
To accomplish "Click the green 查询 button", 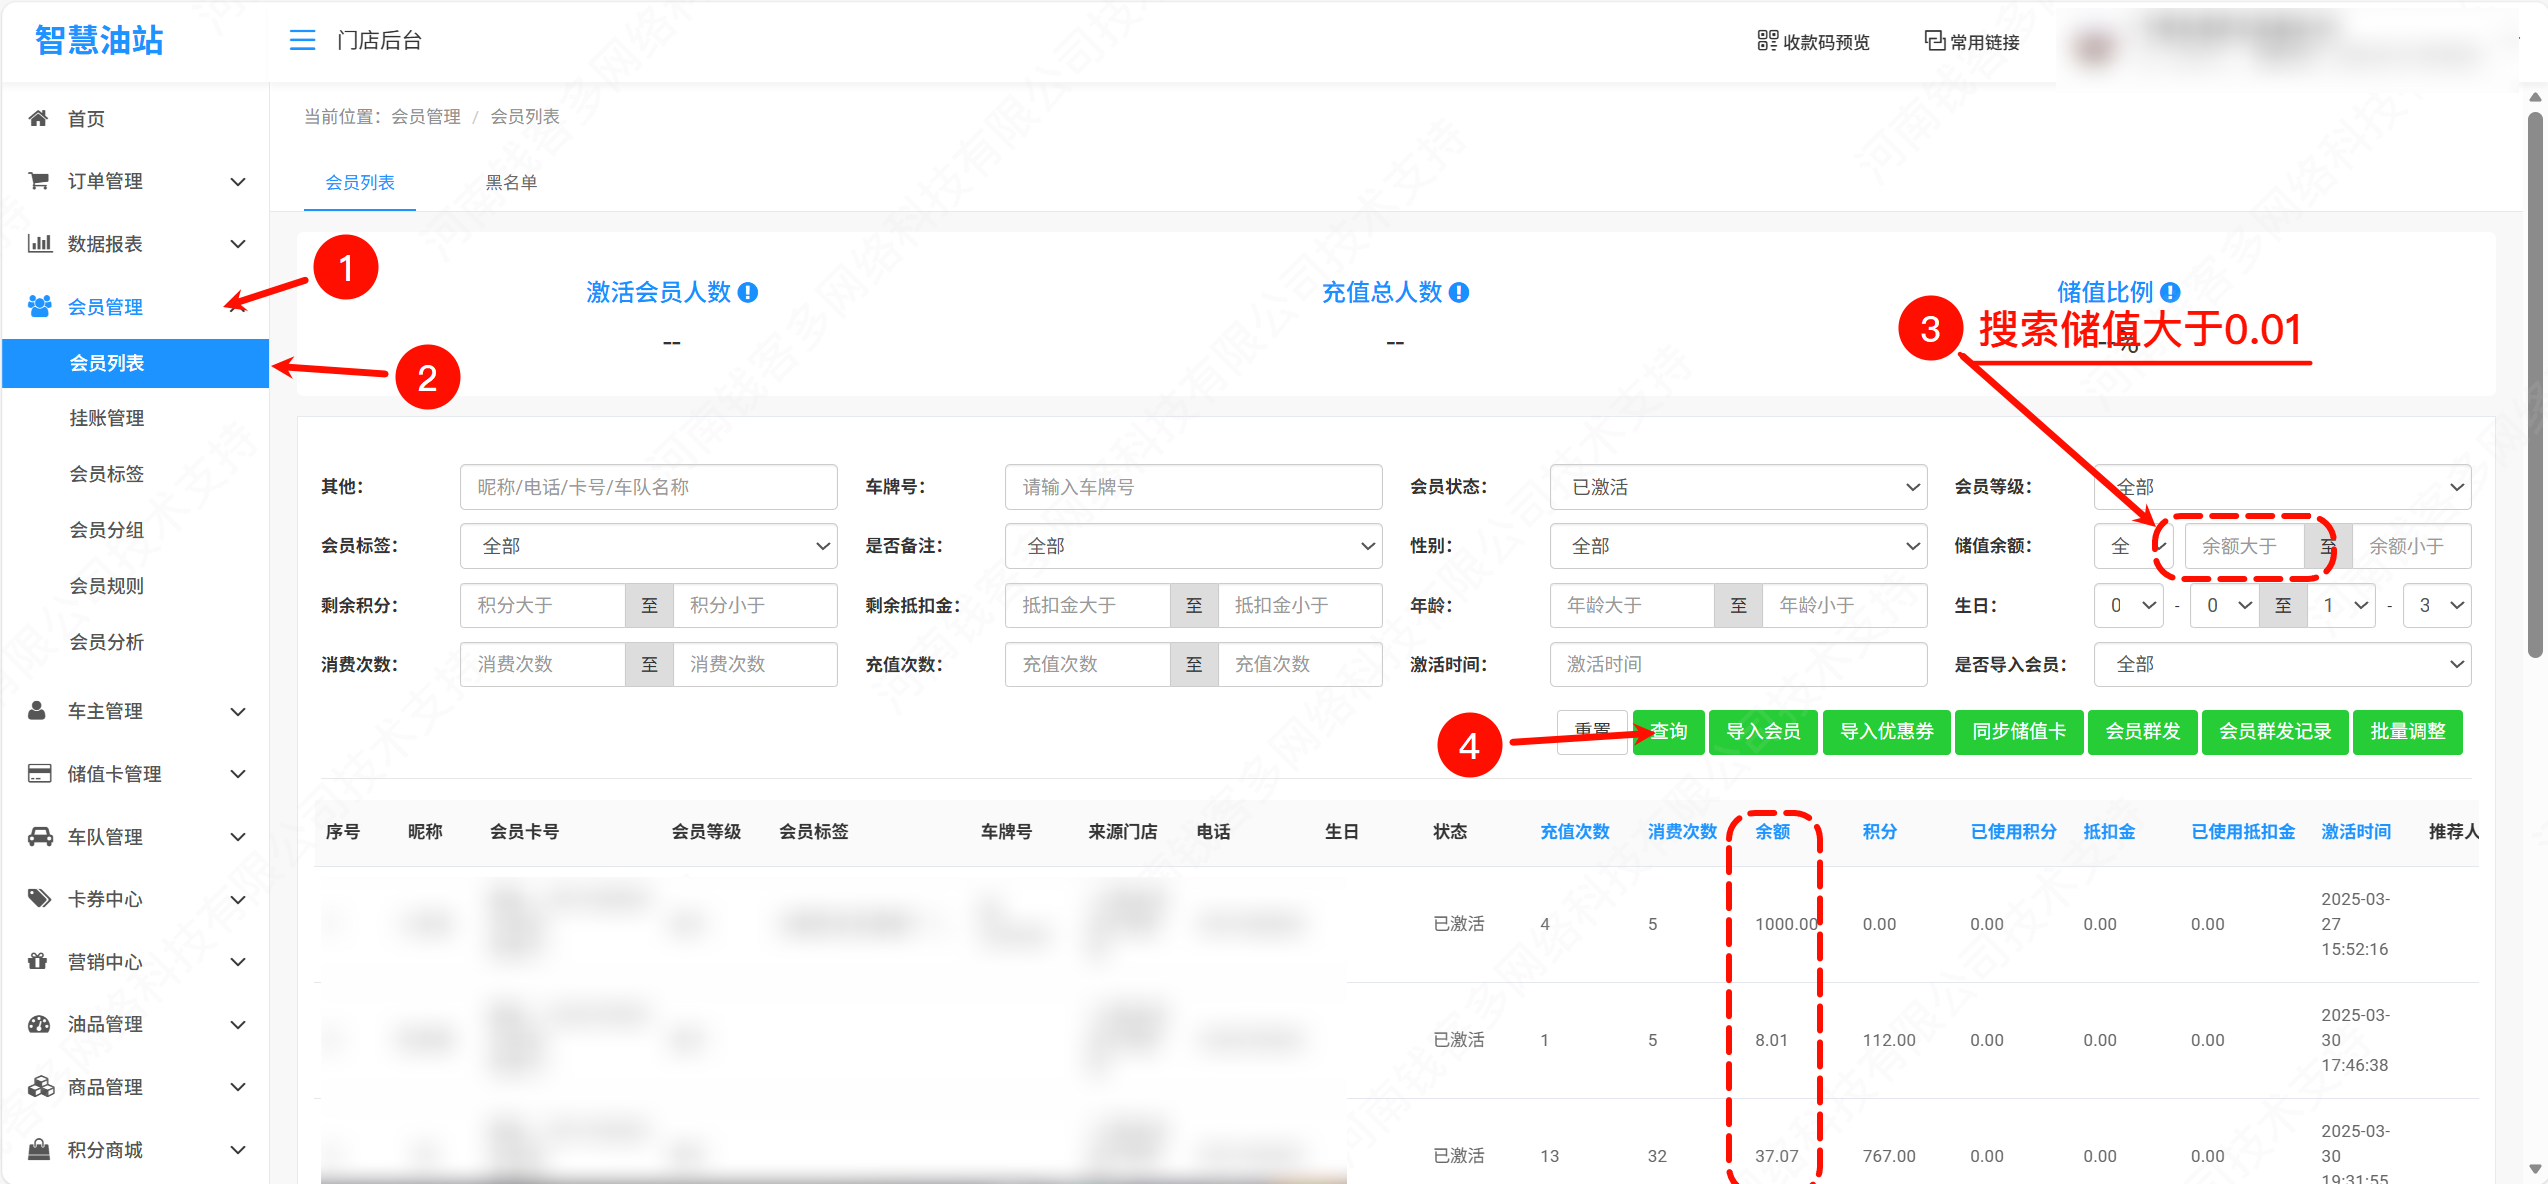I will 1668,731.
